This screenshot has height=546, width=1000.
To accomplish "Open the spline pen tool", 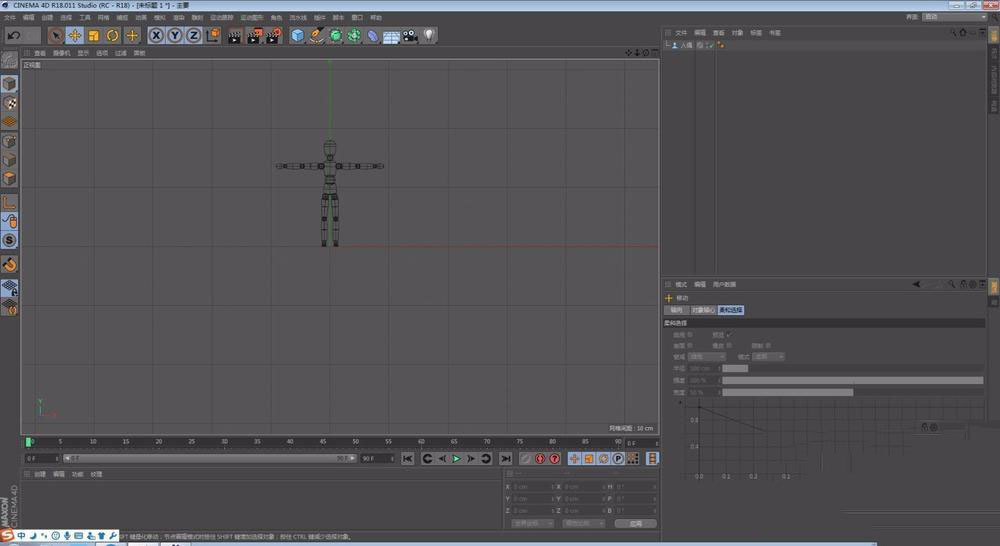I will coord(316,36).
